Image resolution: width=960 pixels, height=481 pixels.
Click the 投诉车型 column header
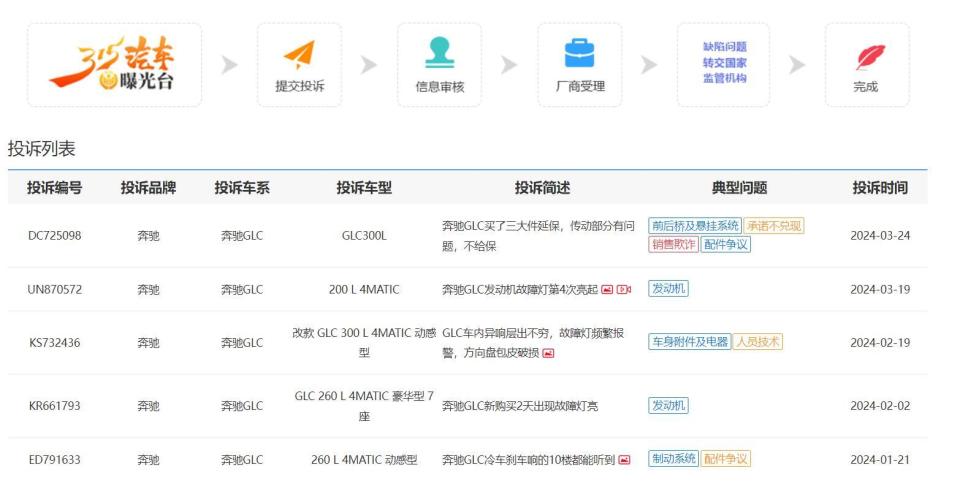tap(364, 188)
